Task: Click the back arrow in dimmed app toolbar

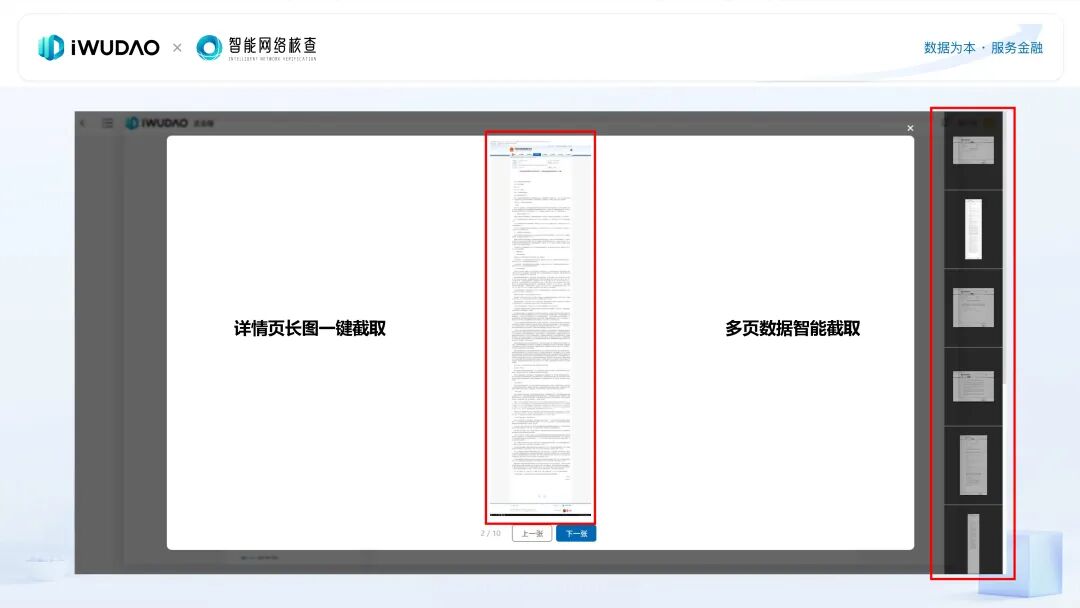Action: point(83,123)
